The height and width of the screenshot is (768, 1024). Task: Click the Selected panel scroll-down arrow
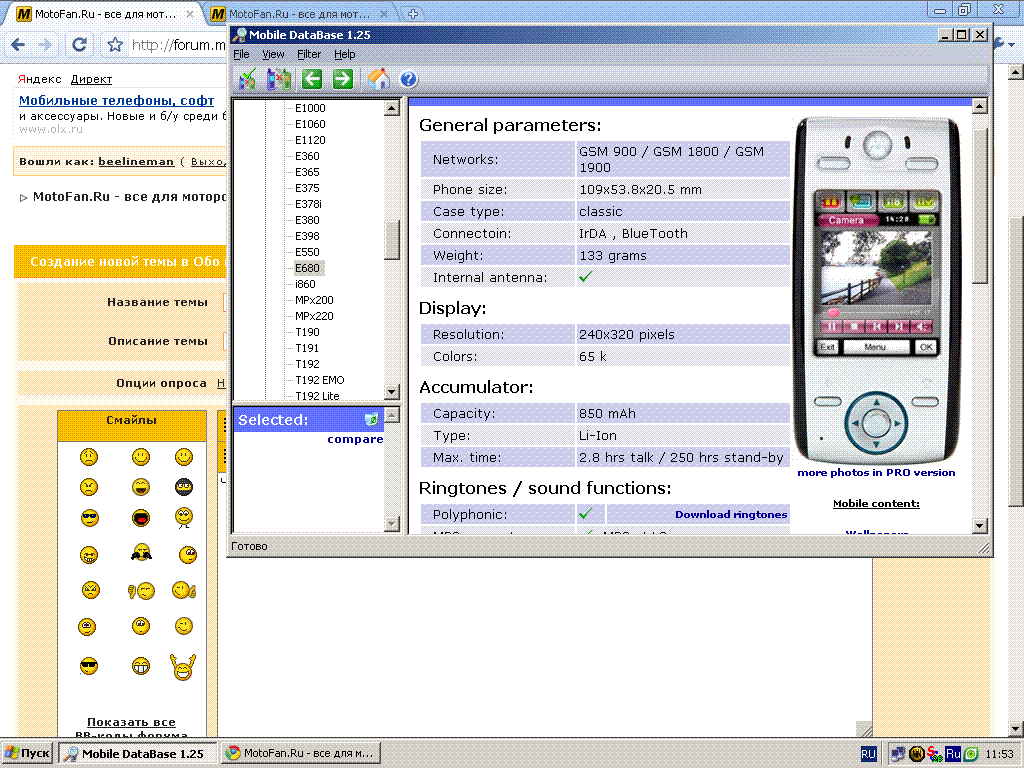392,524
